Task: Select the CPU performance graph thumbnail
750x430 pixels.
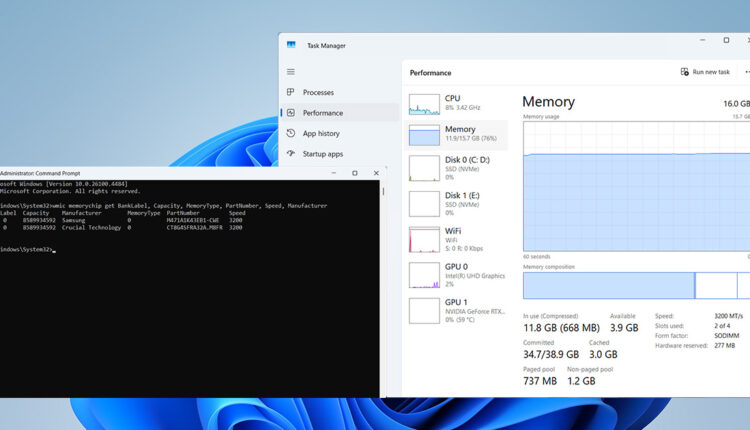Action: tap(424, 104)
